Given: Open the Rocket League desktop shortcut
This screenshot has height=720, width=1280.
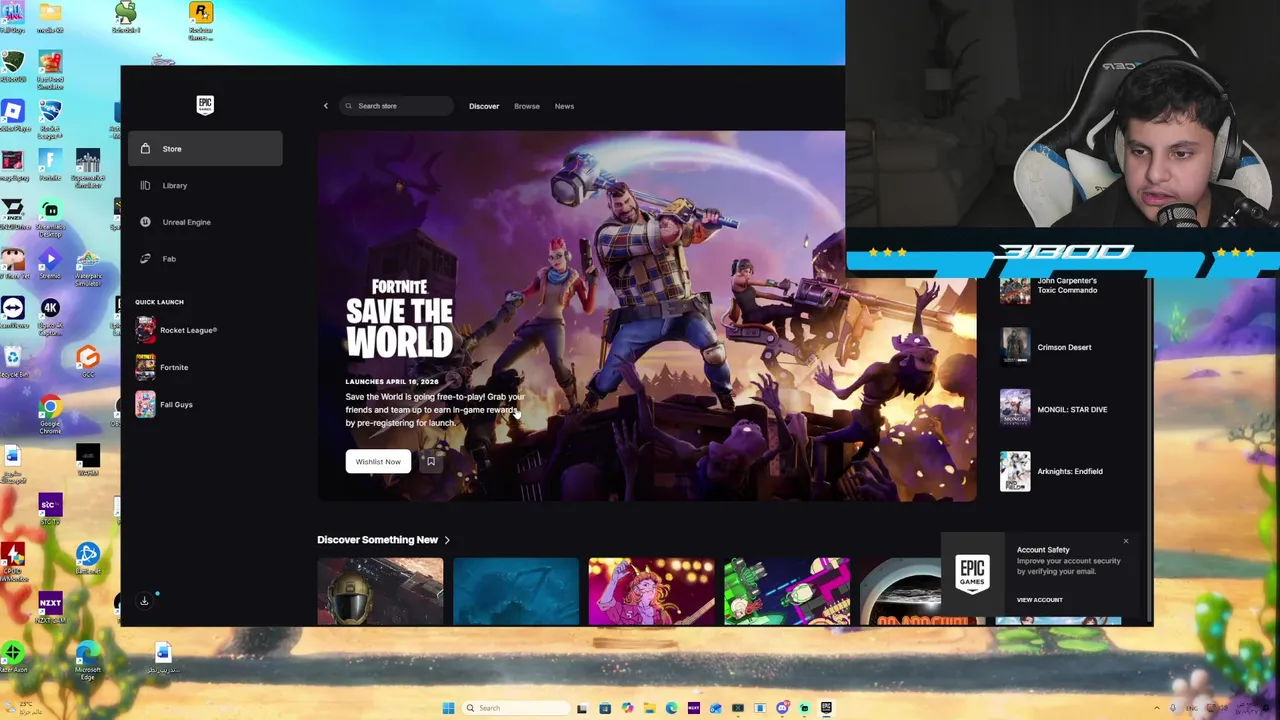Looking at the screenshot, I should pos(50,118).
